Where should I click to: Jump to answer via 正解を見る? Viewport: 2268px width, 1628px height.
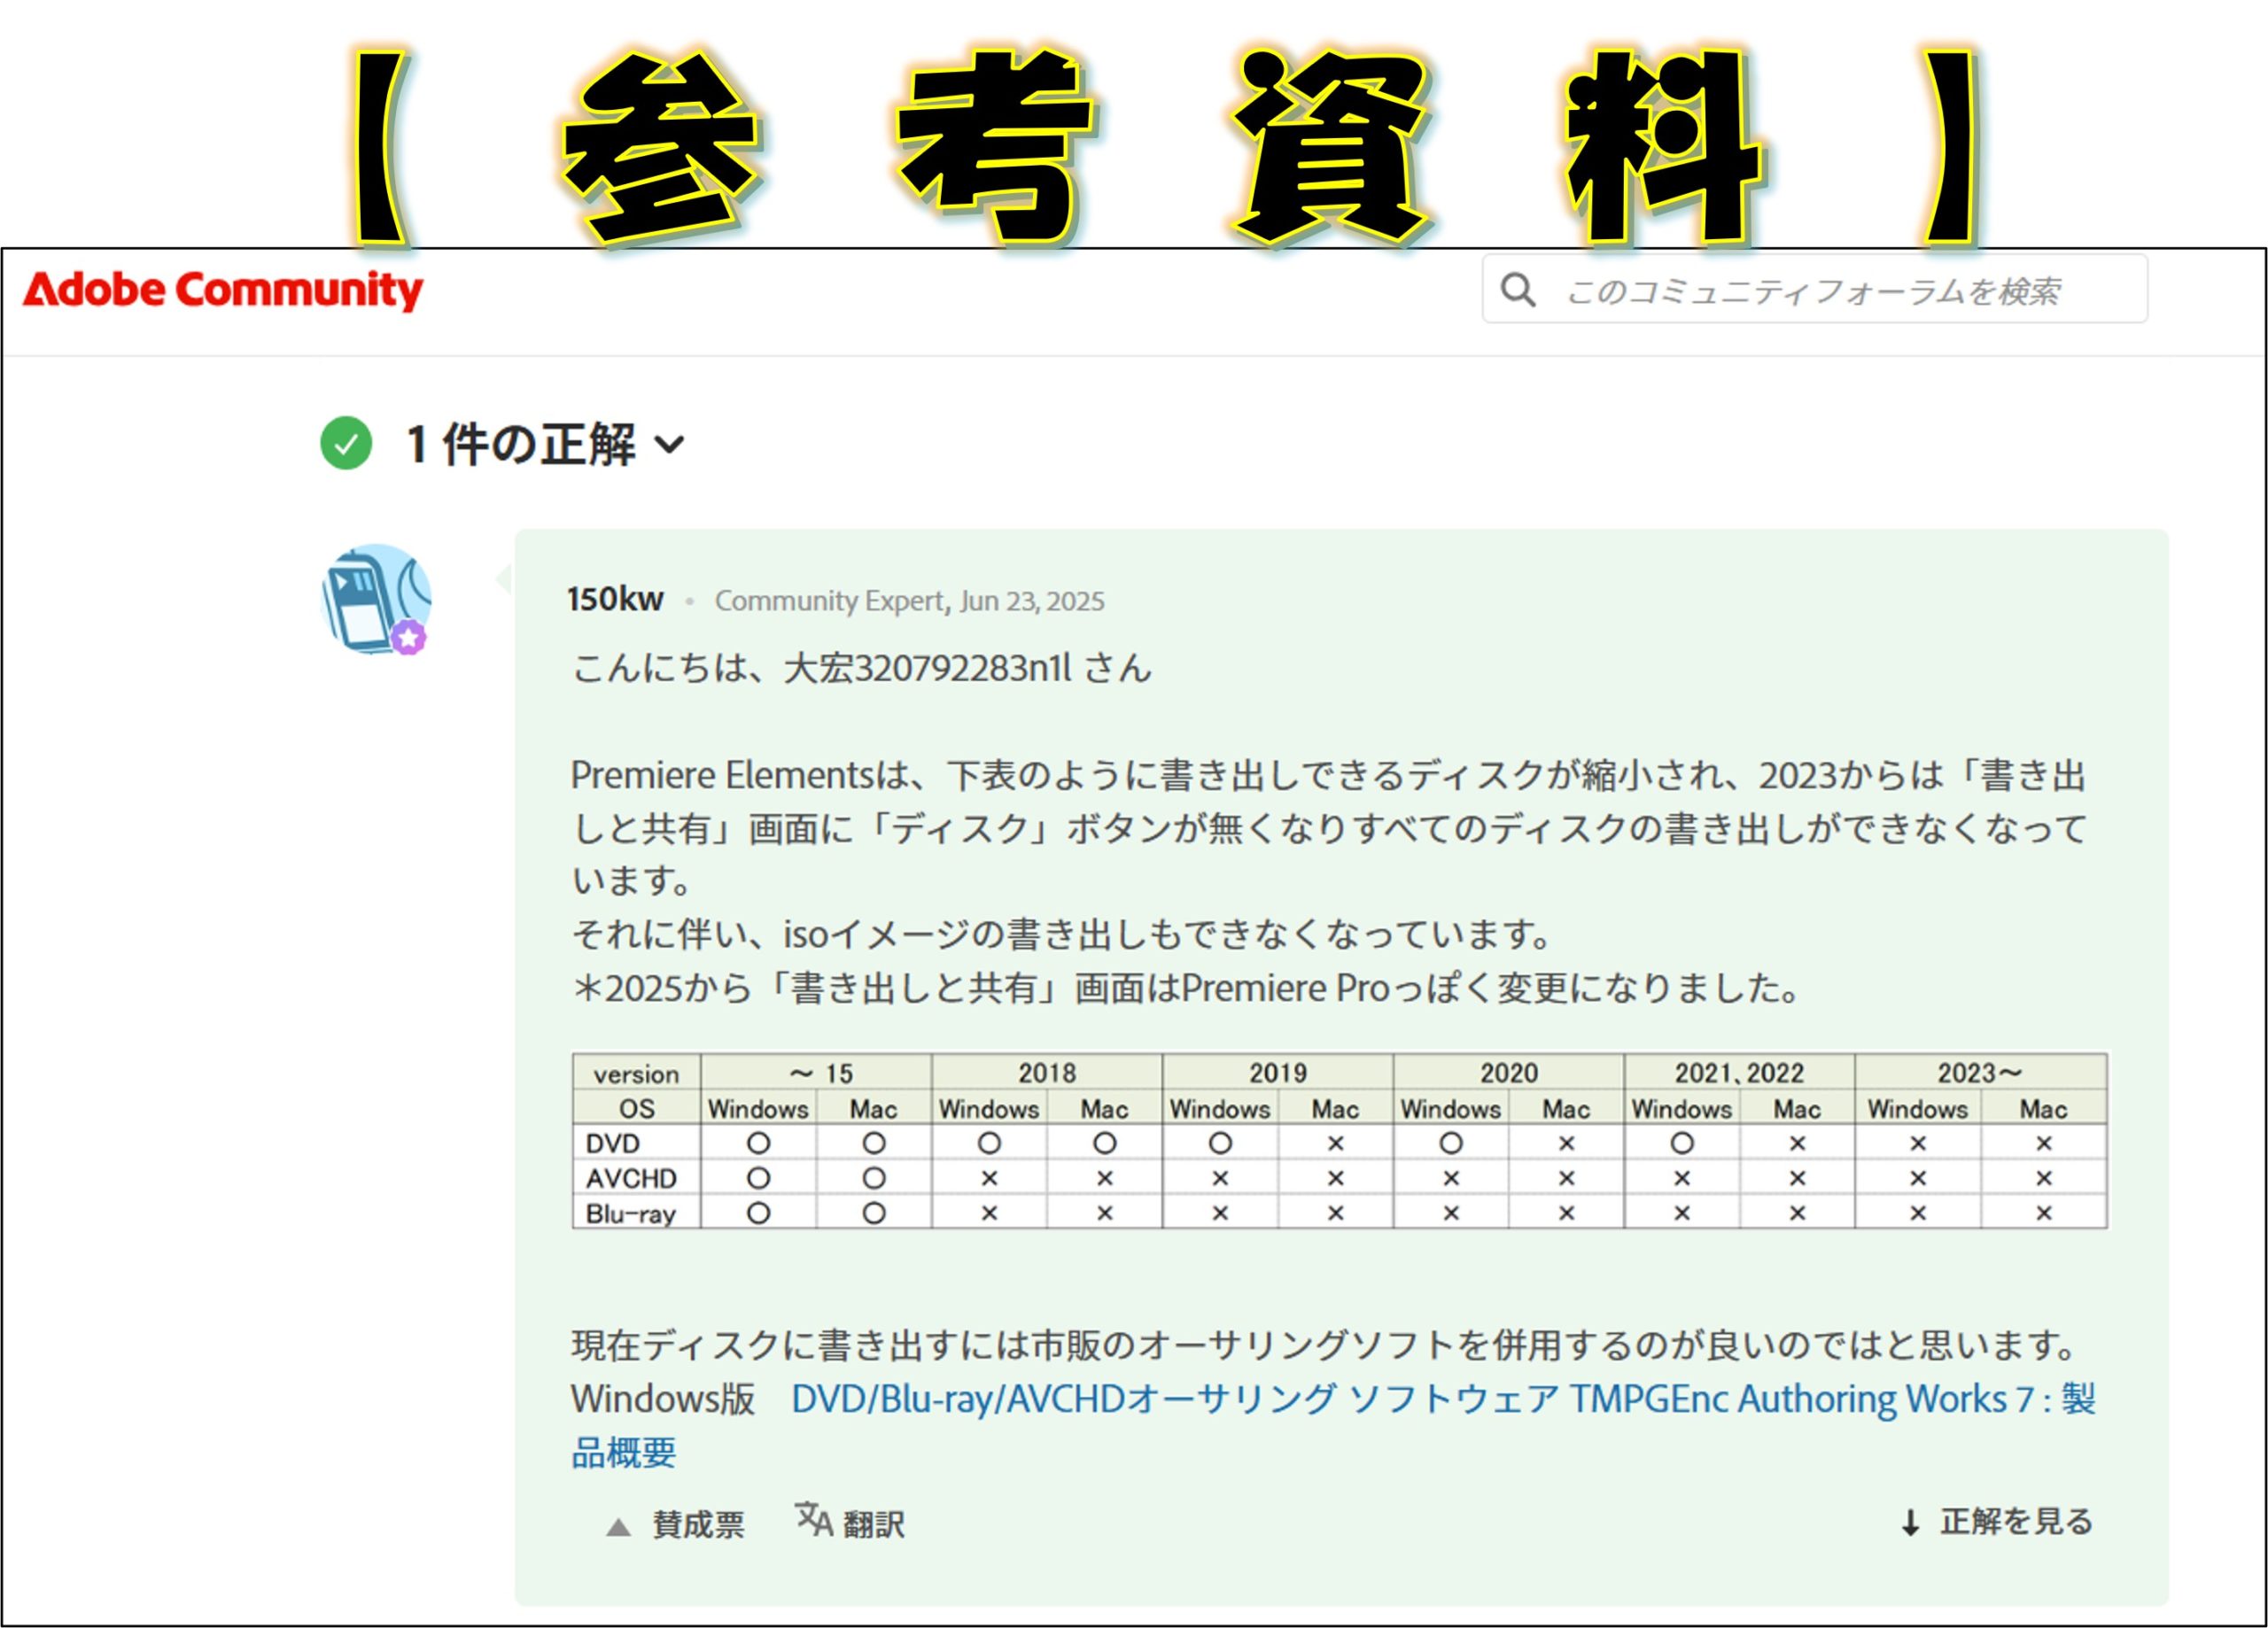2016,1521
